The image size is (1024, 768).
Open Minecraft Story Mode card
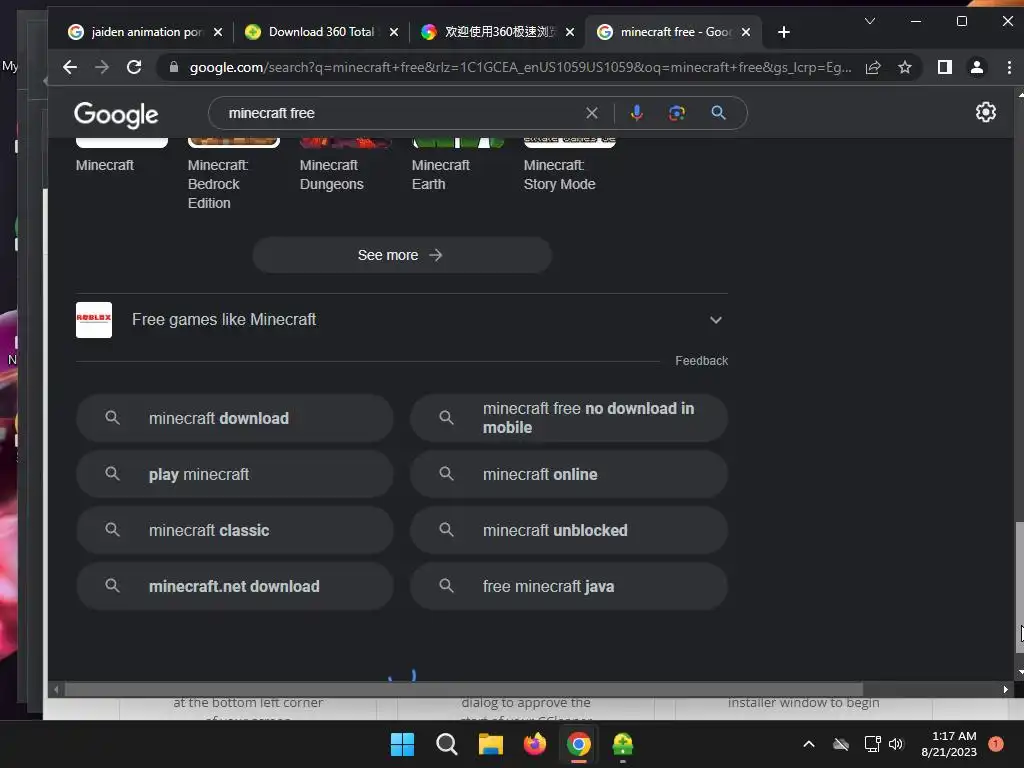[x=569, y=165]
